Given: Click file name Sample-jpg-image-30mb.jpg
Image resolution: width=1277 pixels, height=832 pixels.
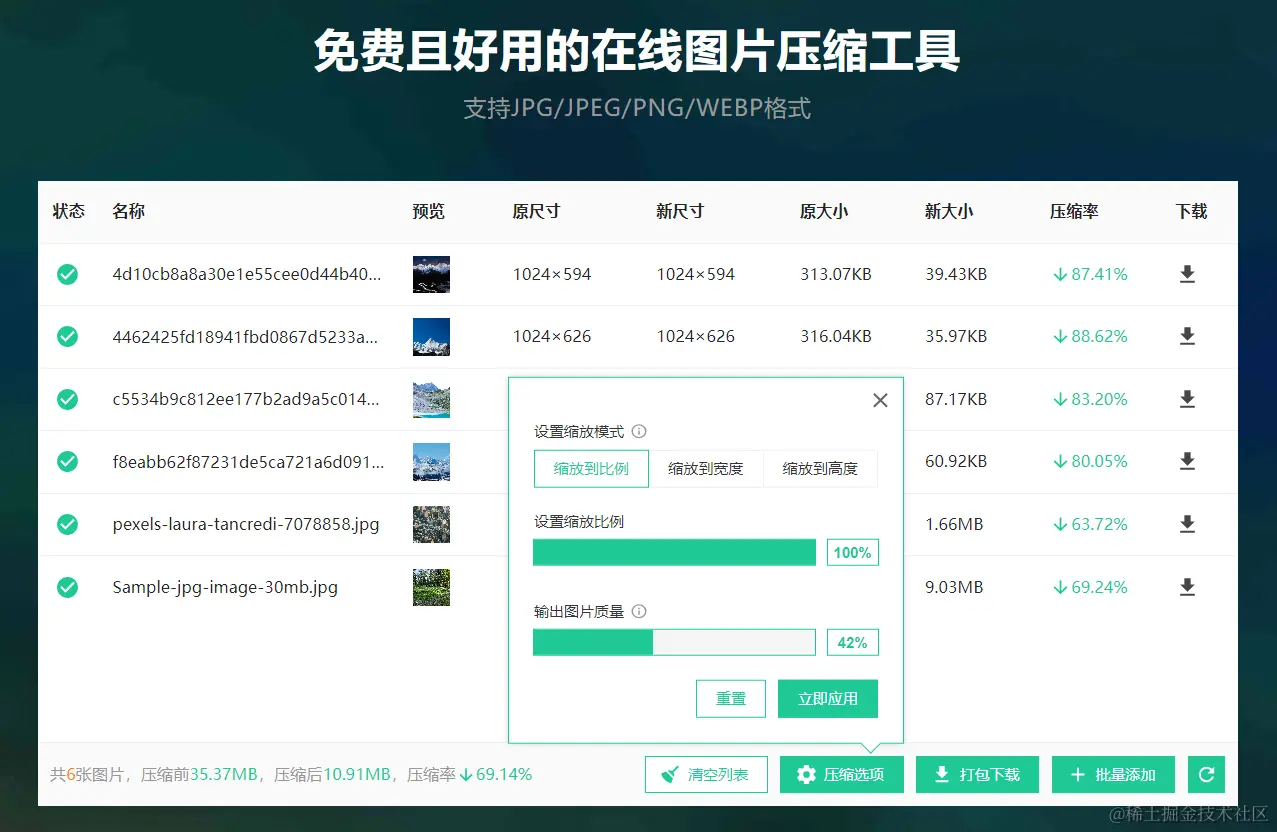Looking at the screenshot, I should point(225,587).
